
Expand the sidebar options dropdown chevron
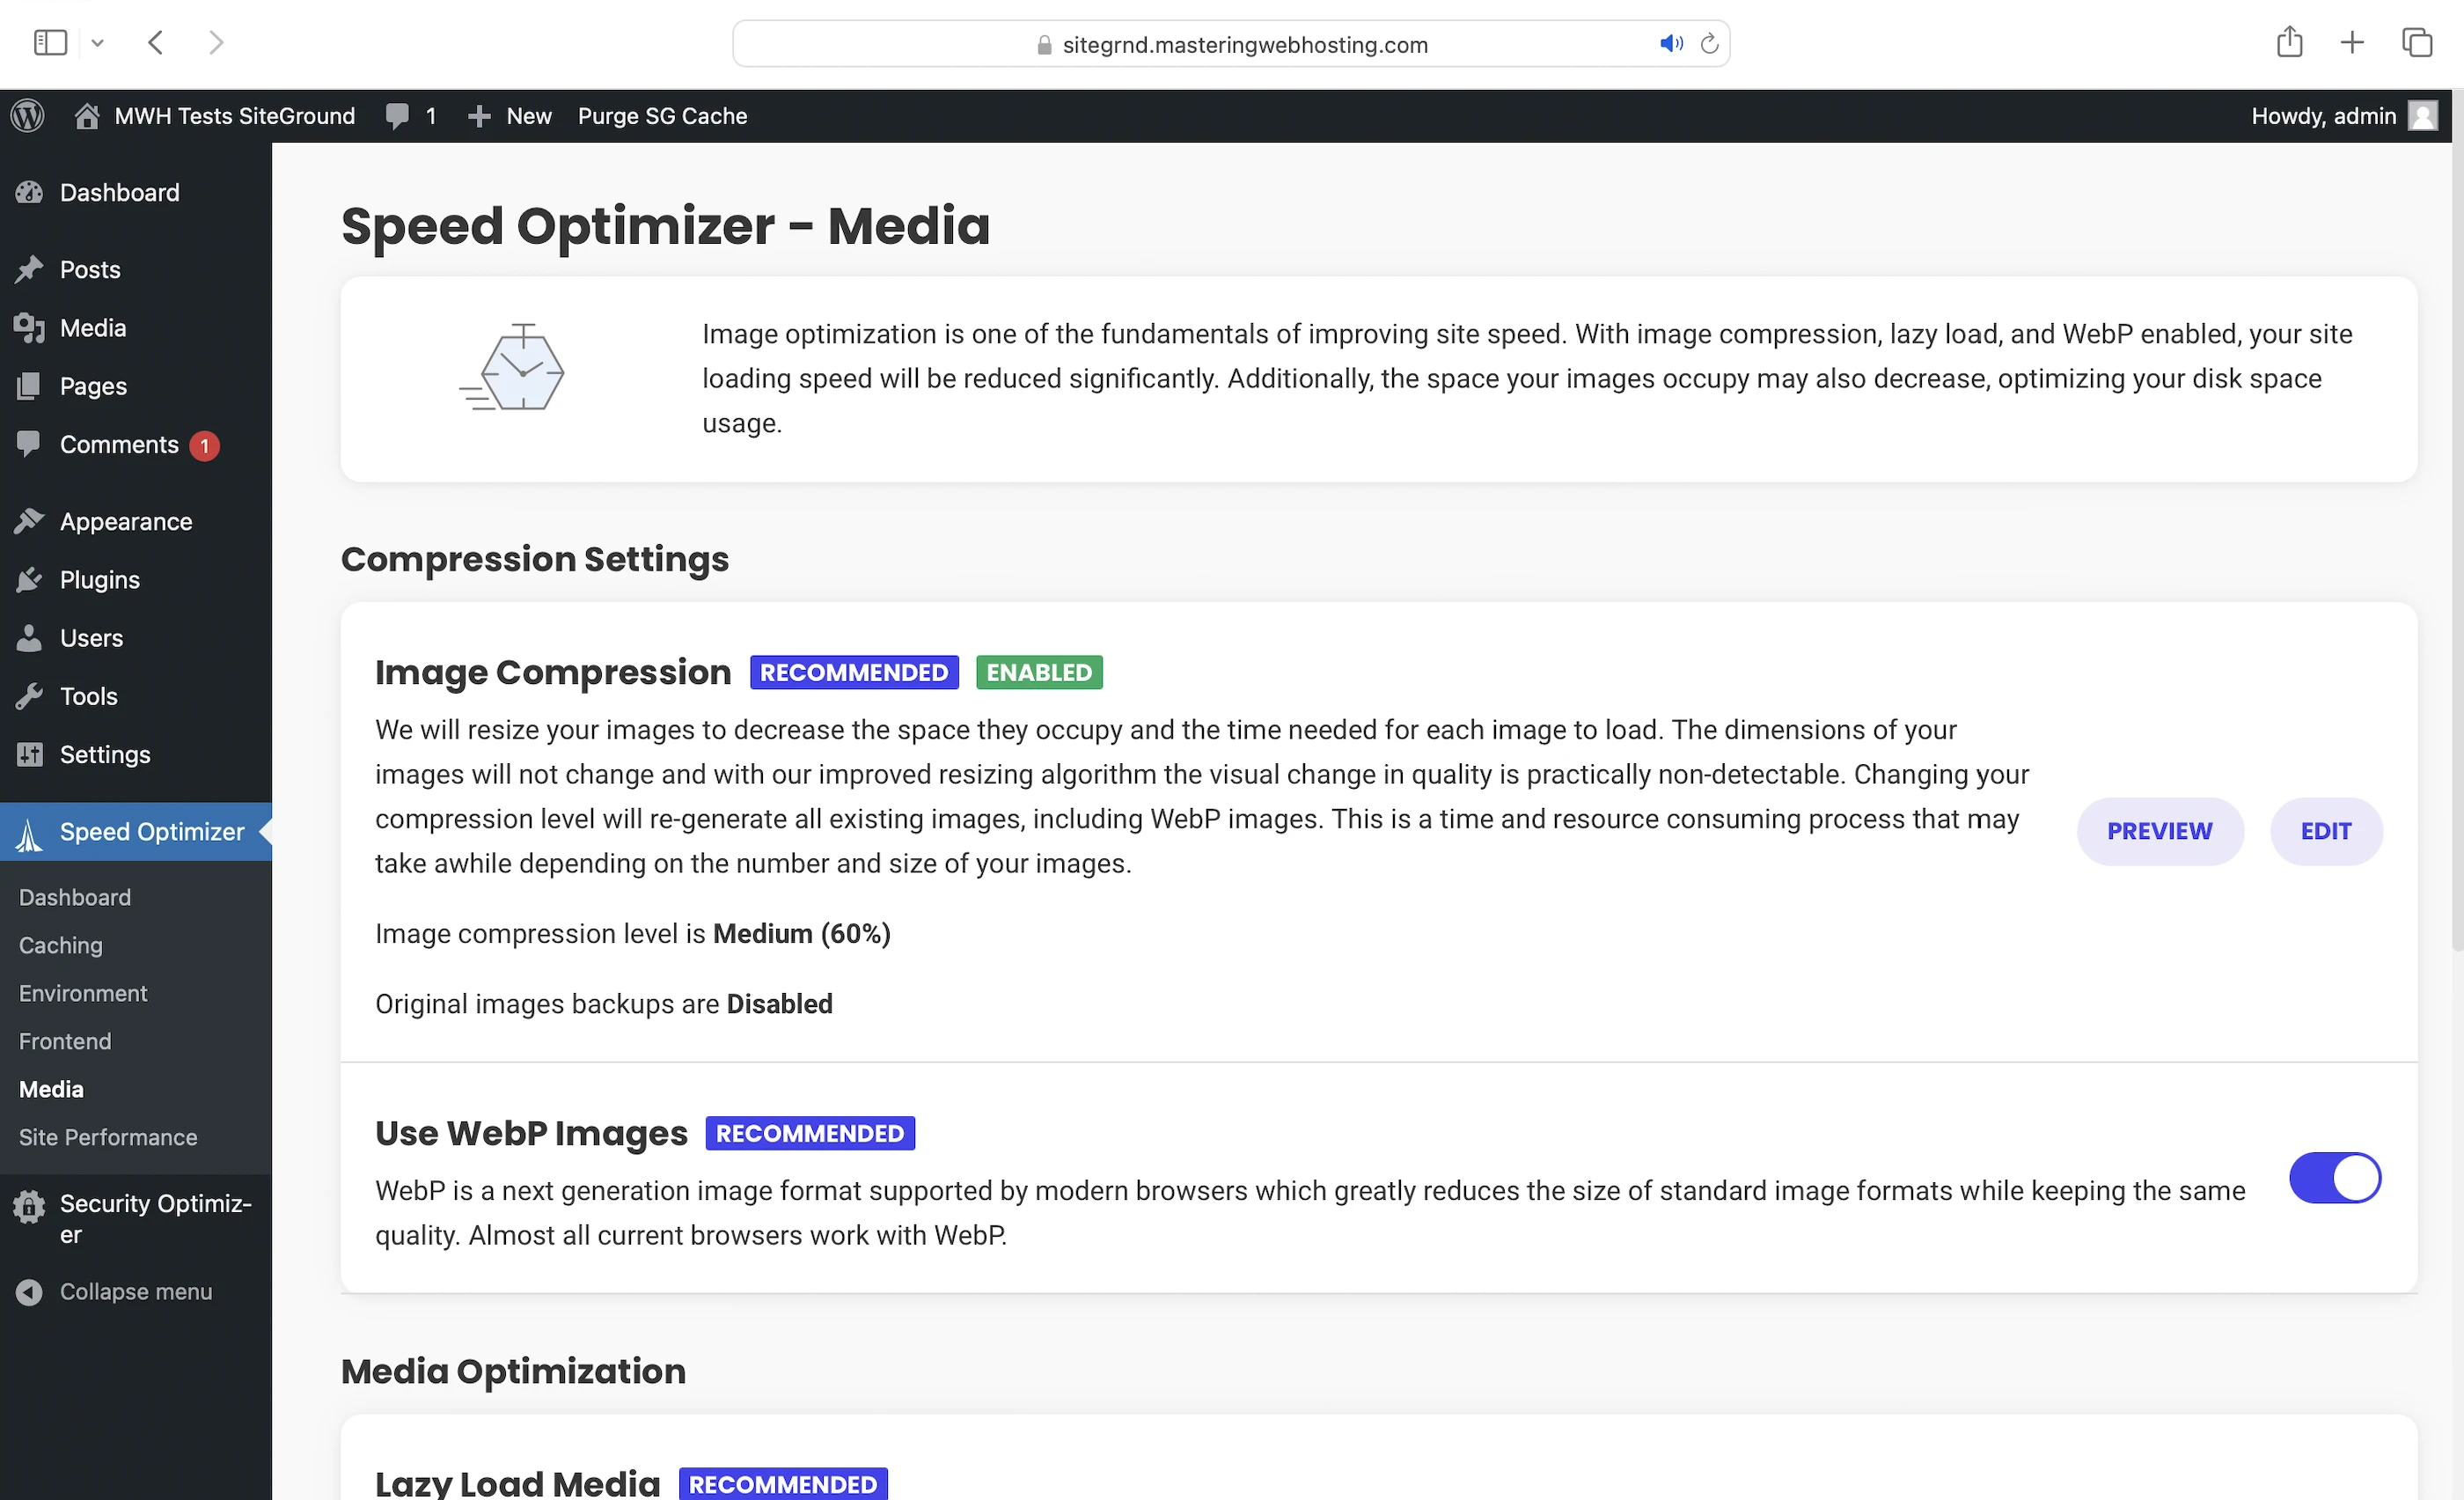(97, 43)
